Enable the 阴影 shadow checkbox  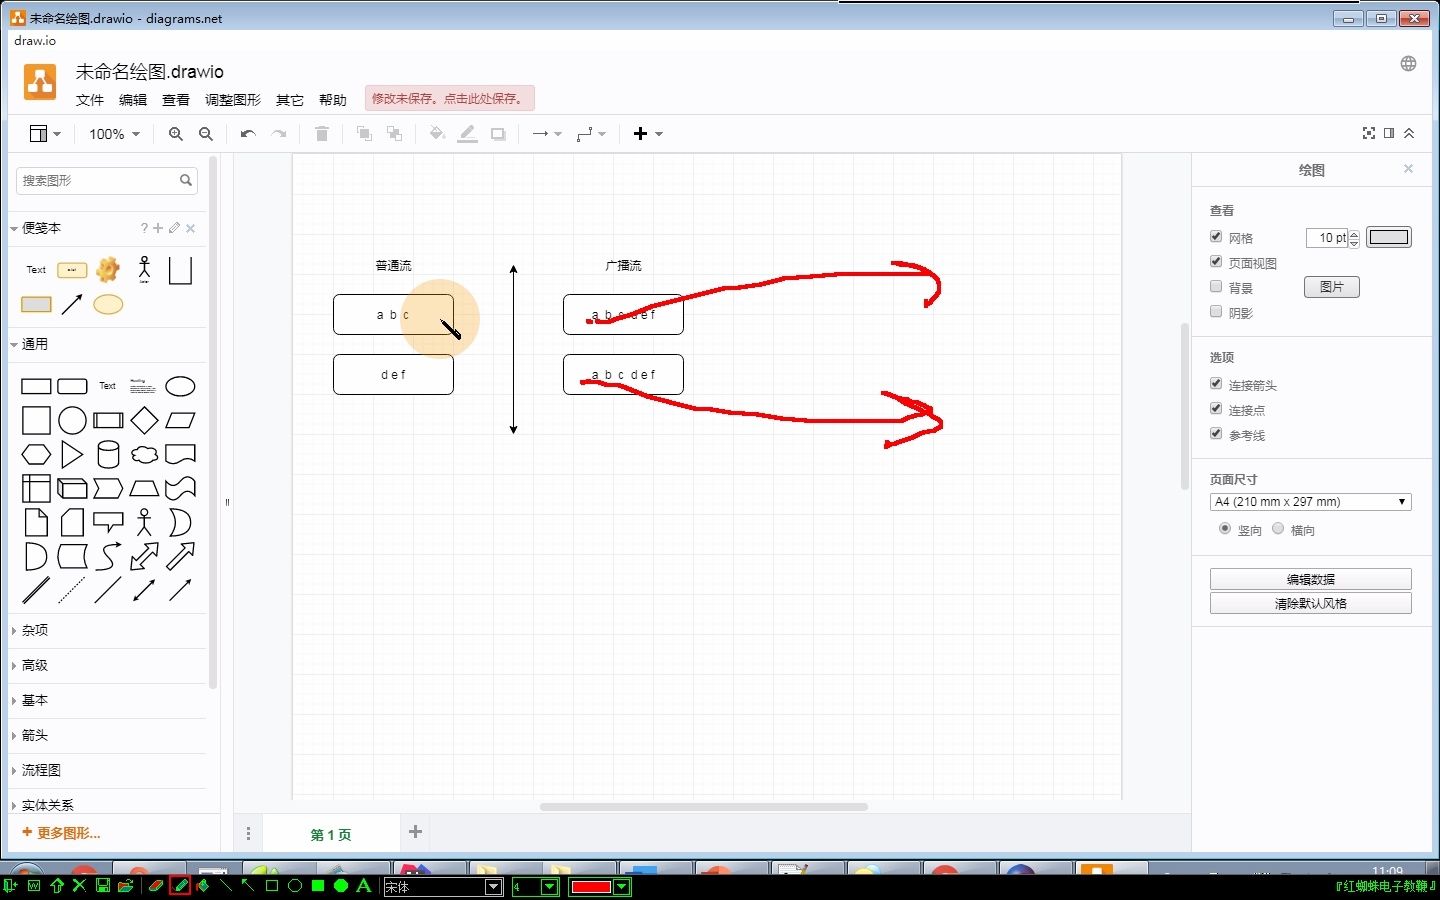(1216, 312)
